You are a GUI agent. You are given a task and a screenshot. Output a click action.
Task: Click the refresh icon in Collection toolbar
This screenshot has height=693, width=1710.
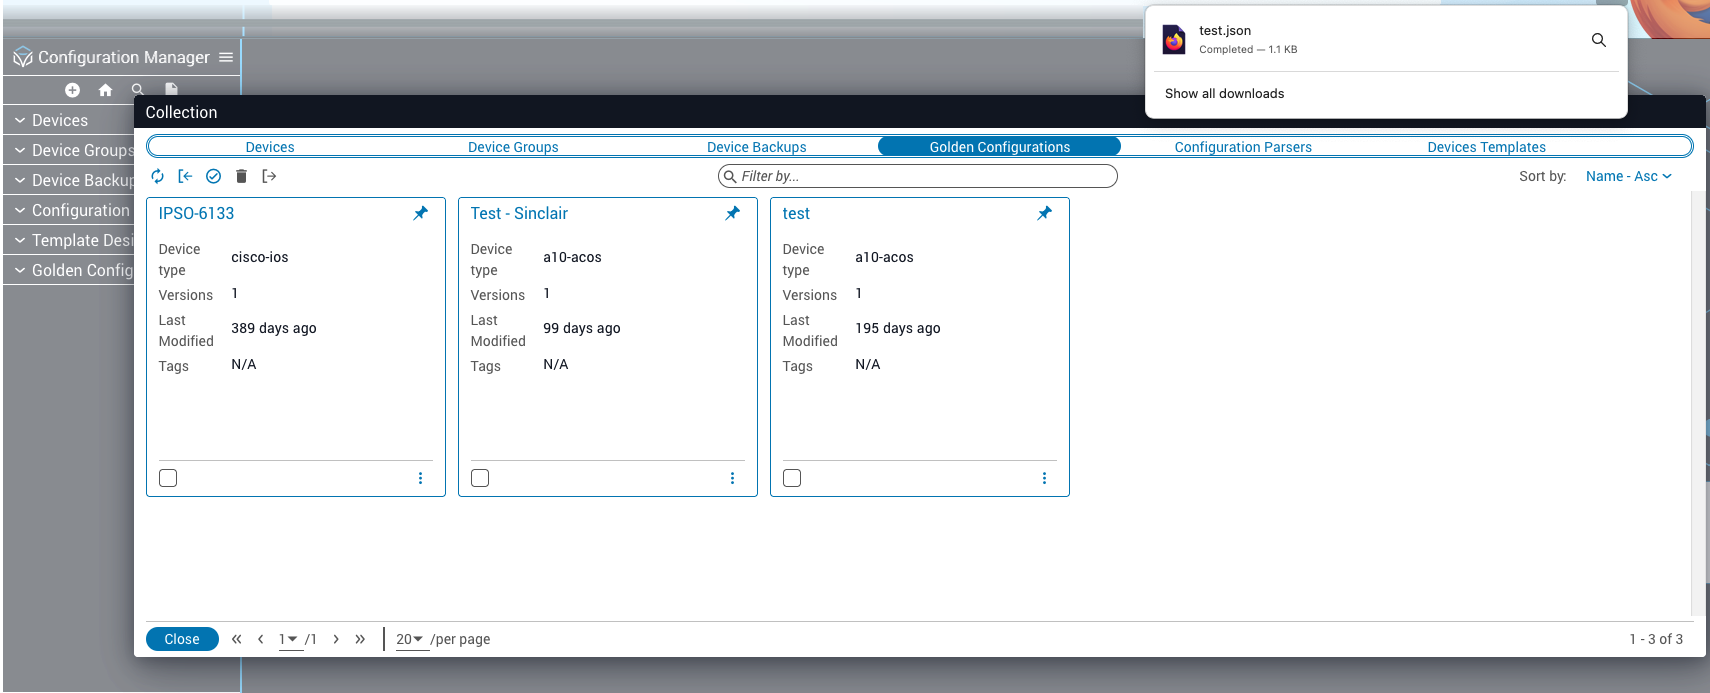coord(158,176)
